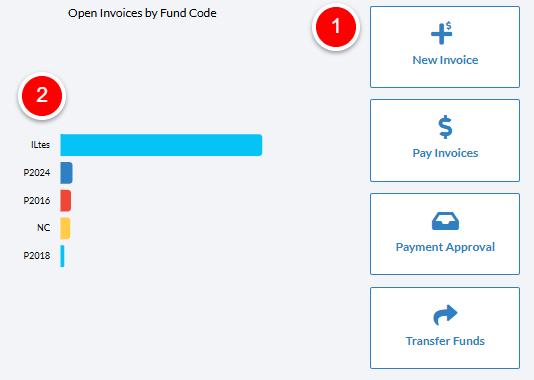Click the Open Invoices by Fund Code title
534x380 pixels.
click(x=142, y=13)
